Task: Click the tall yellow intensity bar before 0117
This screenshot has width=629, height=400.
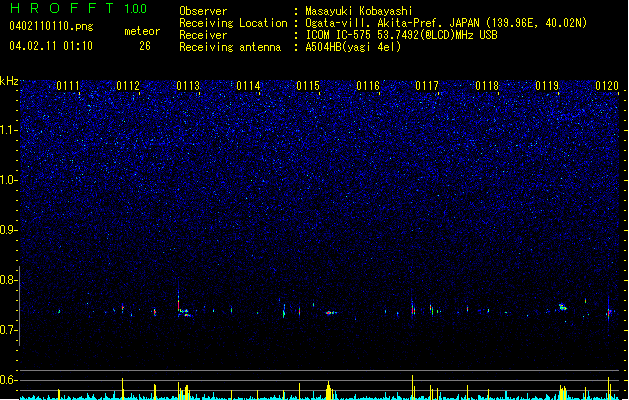Action: click(x=412, y=387)
